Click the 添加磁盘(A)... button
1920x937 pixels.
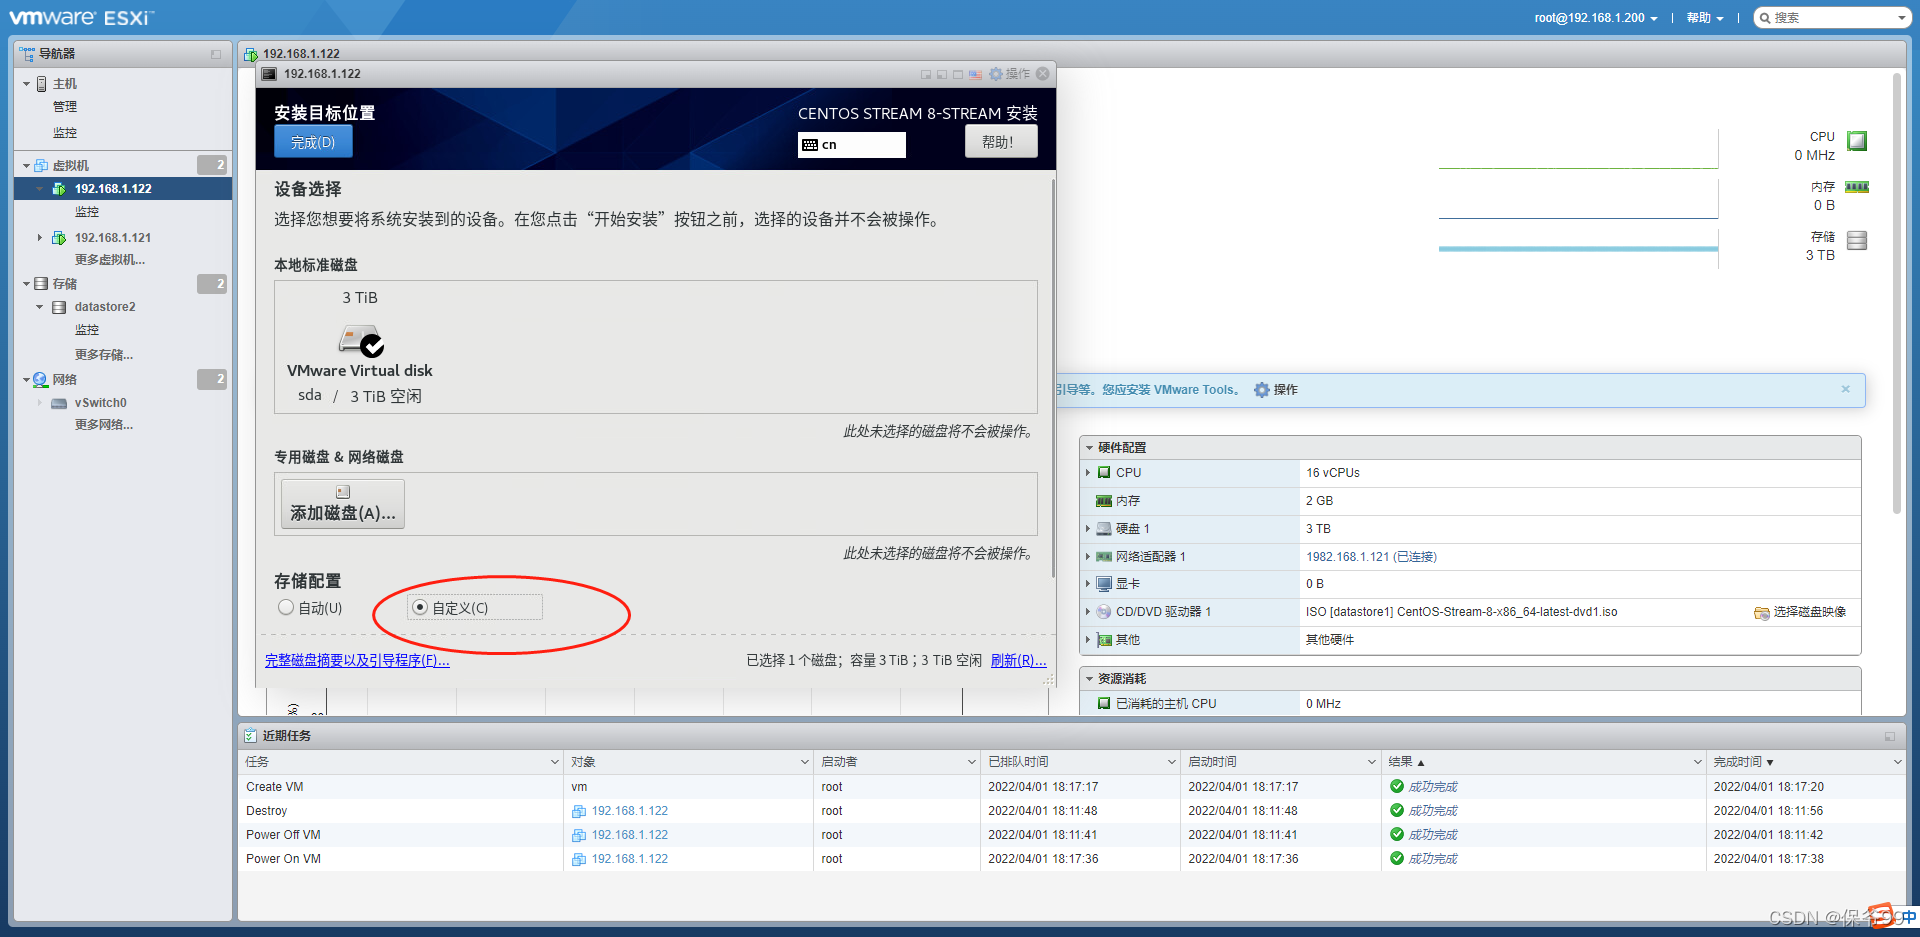343,504
